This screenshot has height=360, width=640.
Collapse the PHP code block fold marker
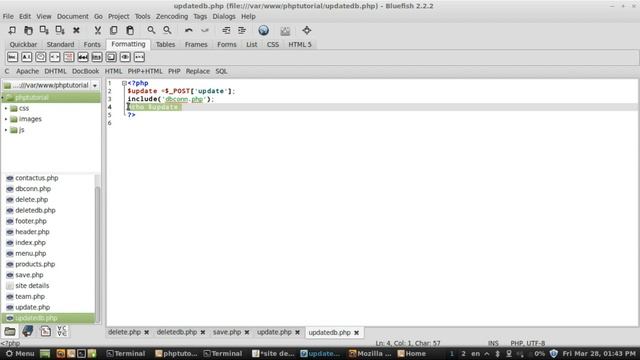coord(124,83)
